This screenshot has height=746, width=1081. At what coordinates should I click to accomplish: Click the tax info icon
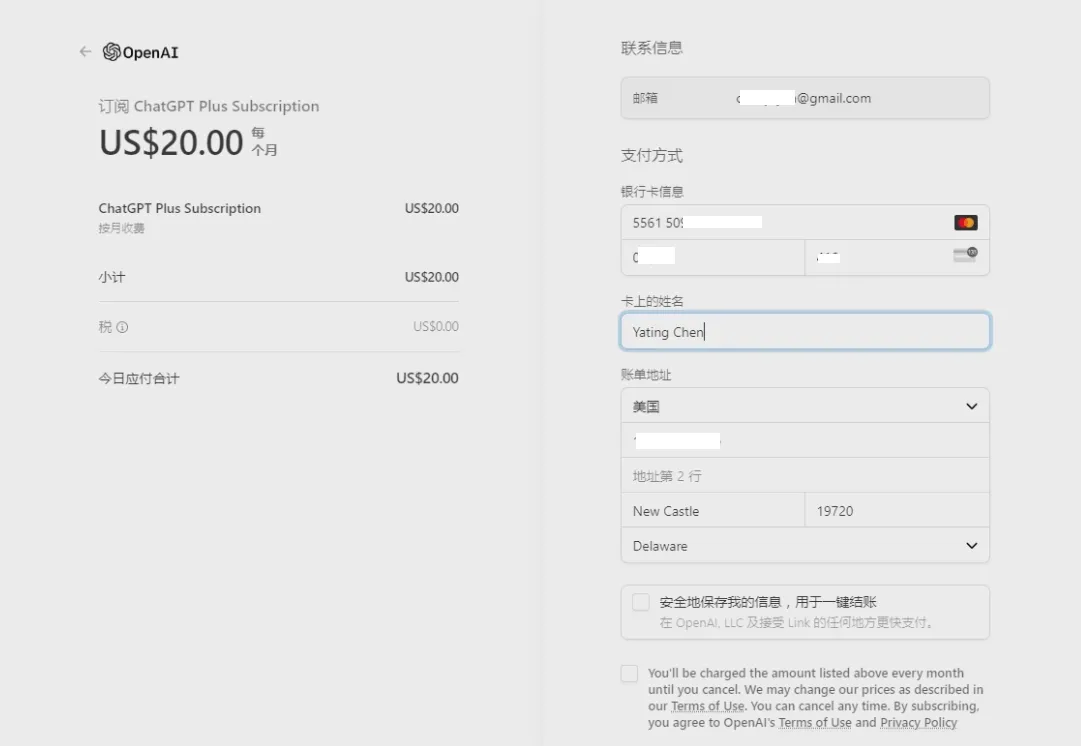tap(122, 327)
